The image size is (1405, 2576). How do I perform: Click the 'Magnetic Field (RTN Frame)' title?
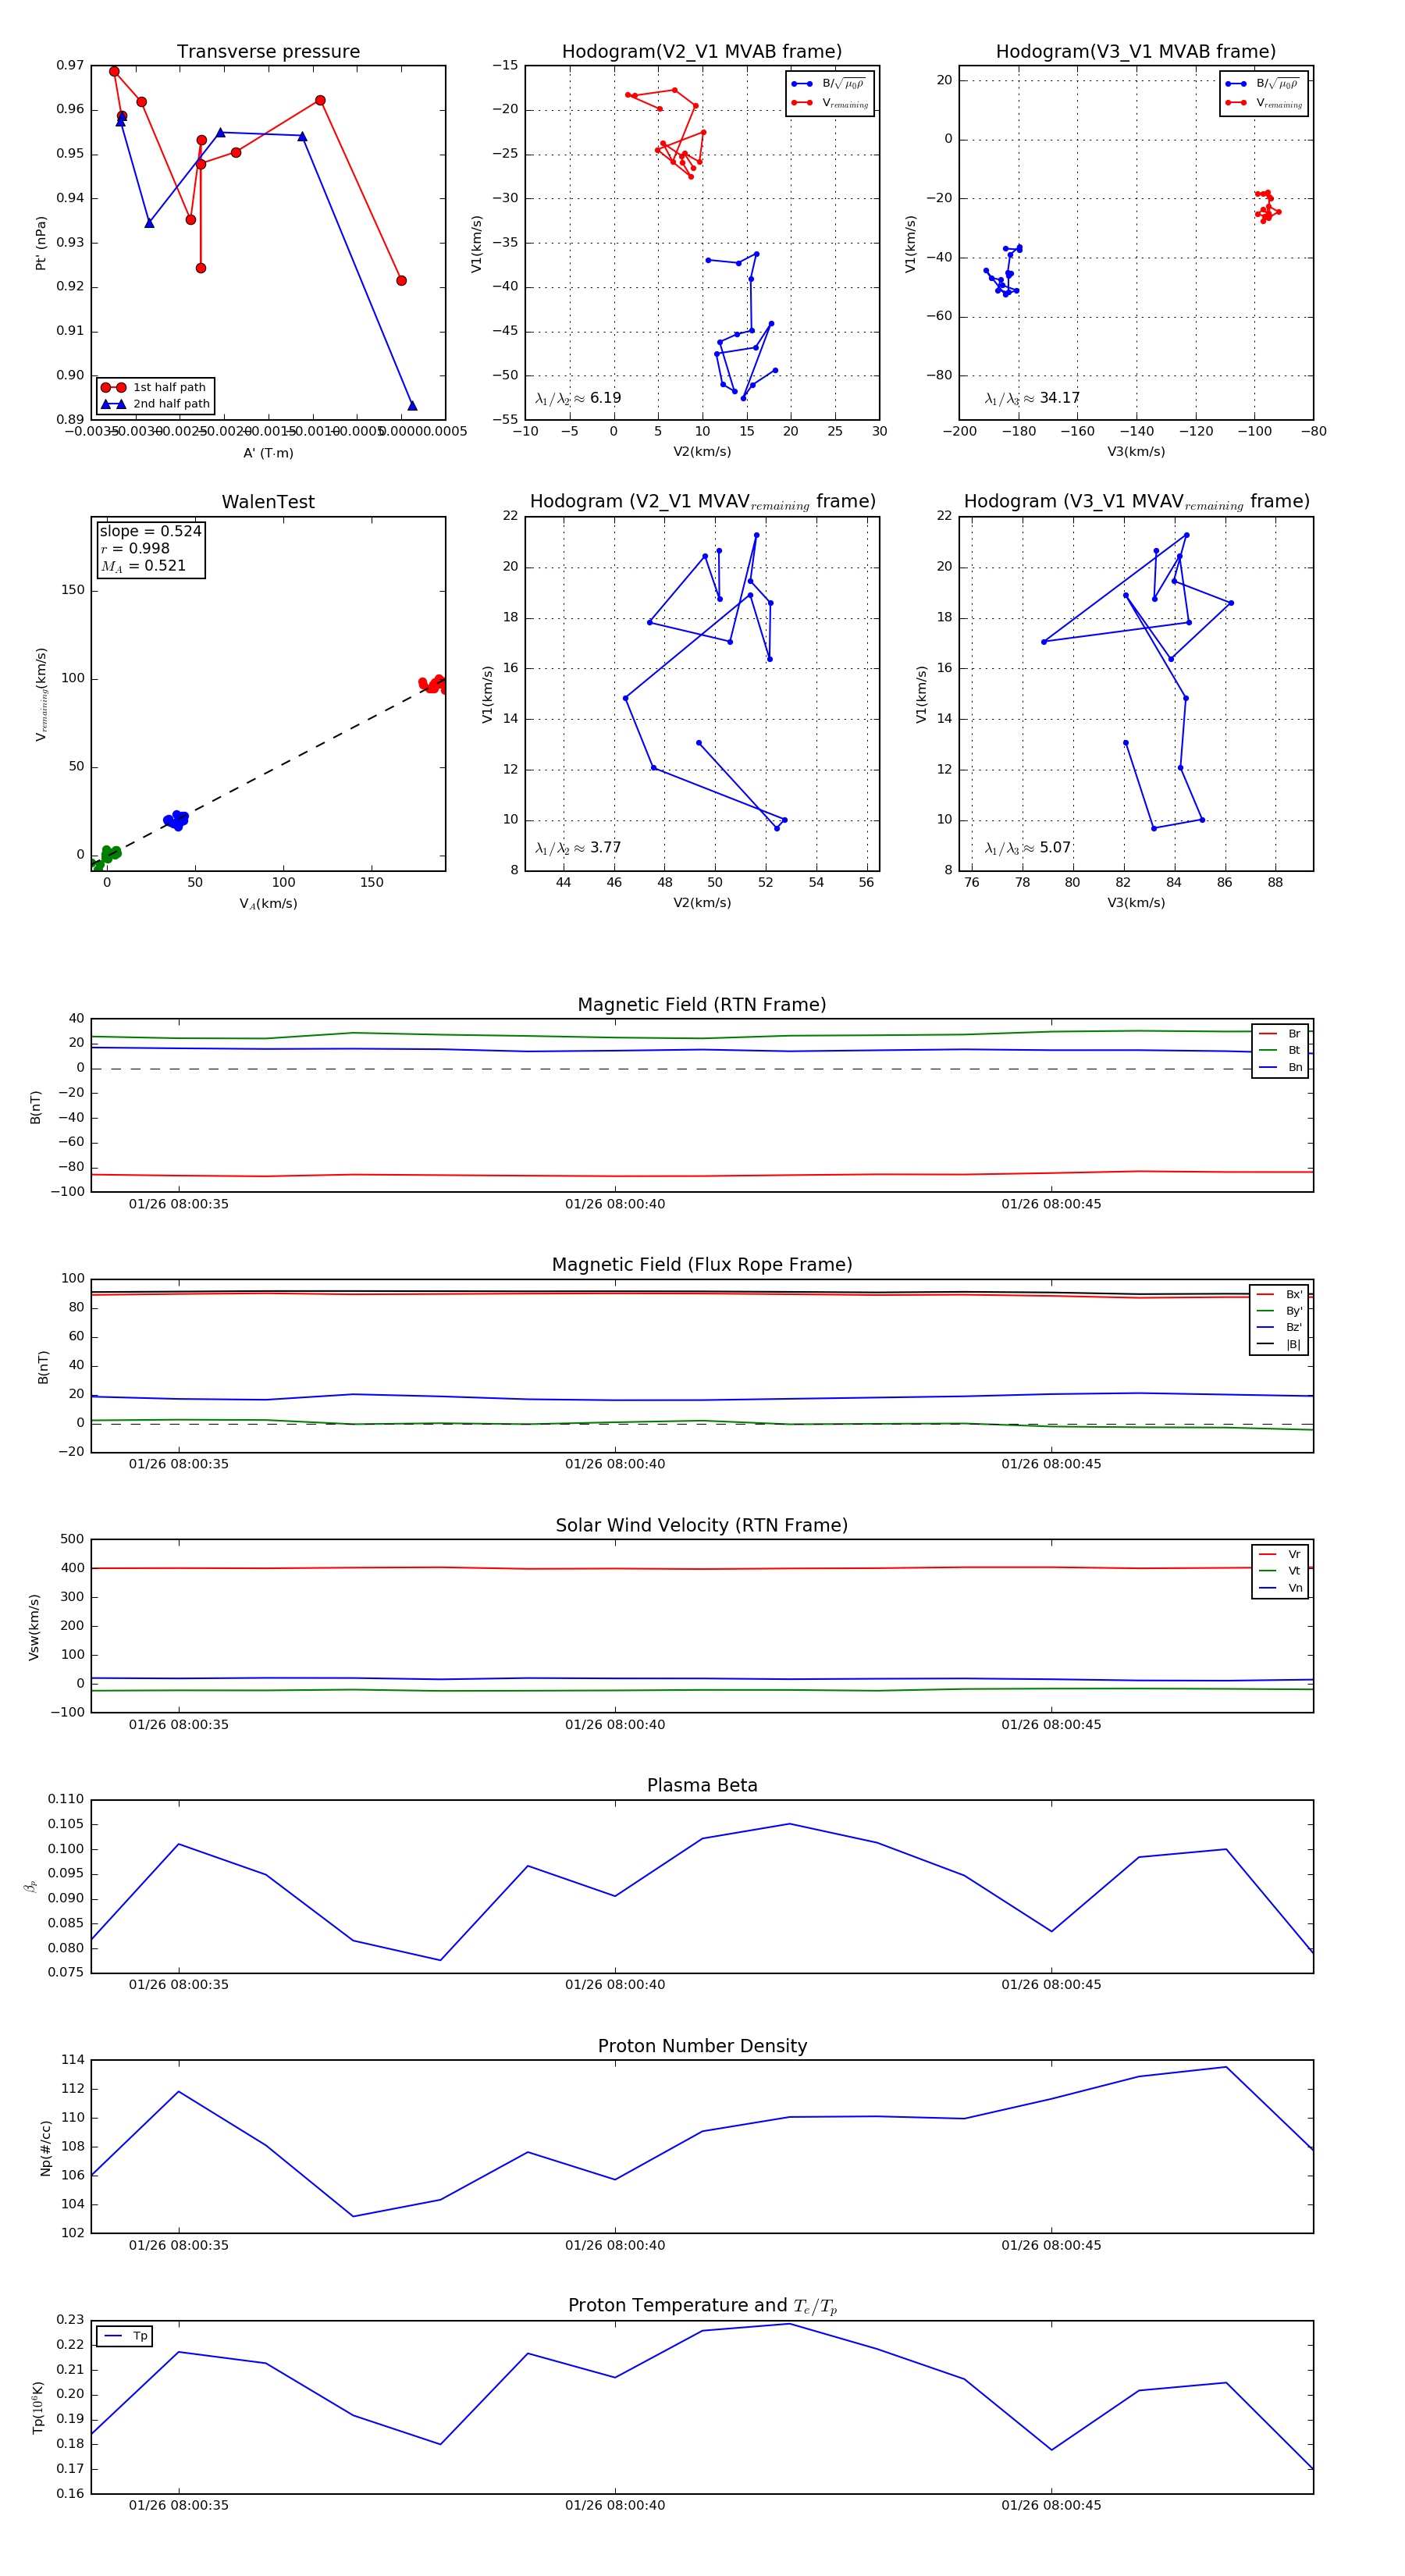pyautogui.click(x=702, y=1004)
